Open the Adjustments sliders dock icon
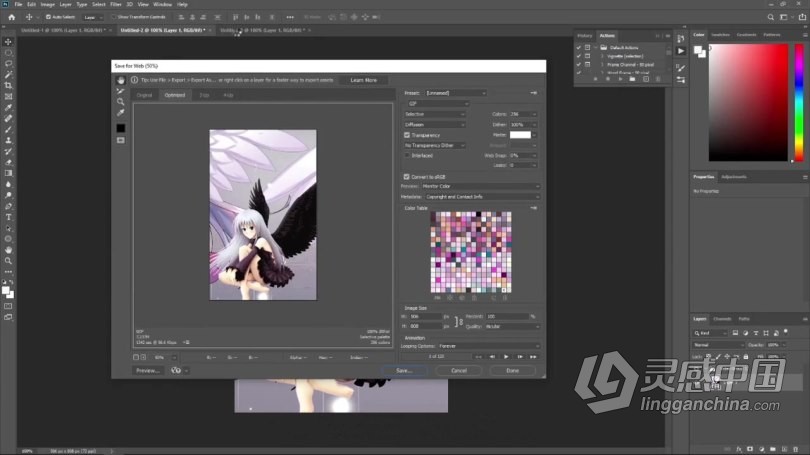 point(681,80)
